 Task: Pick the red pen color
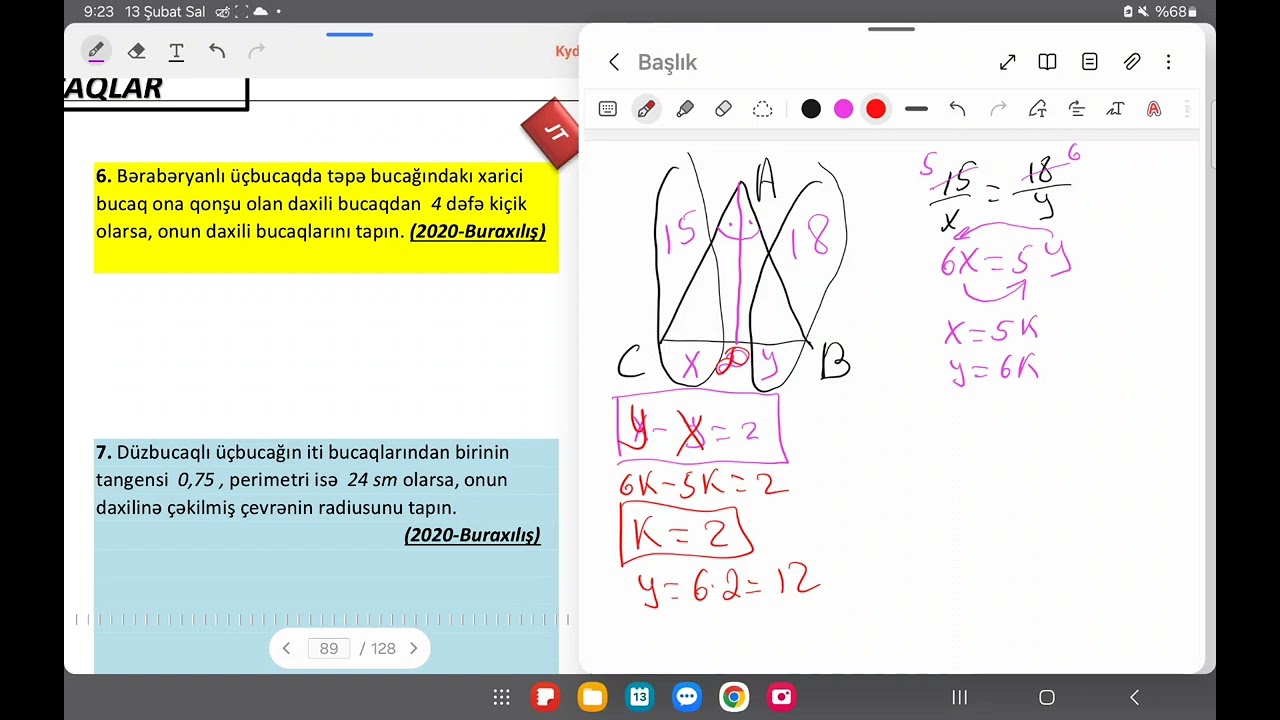(876, 109)
